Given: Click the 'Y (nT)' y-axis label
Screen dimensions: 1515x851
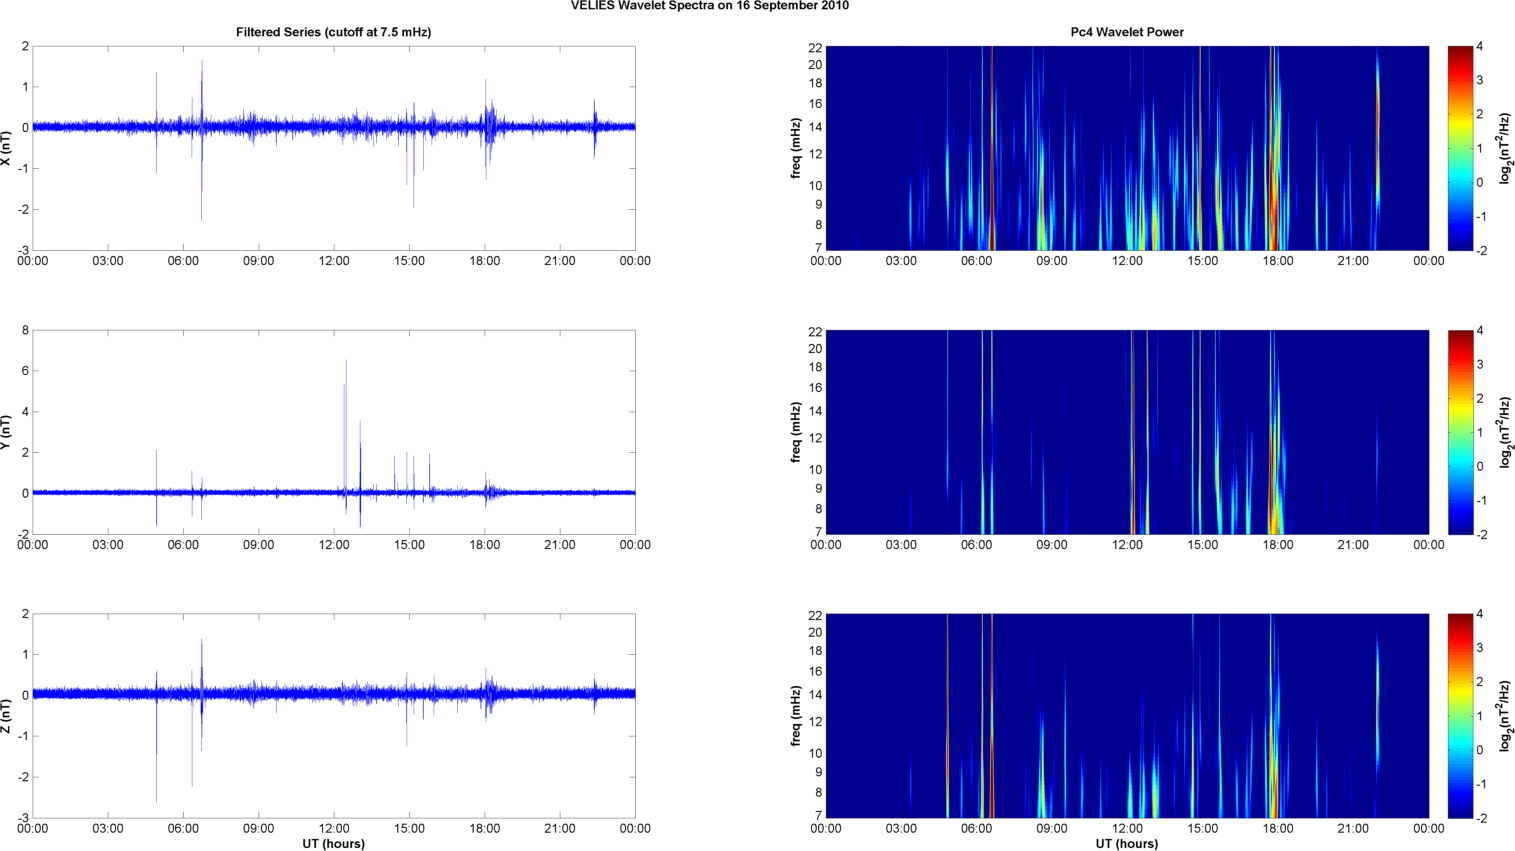Looking at the screenshot, I should coord(7,432).
